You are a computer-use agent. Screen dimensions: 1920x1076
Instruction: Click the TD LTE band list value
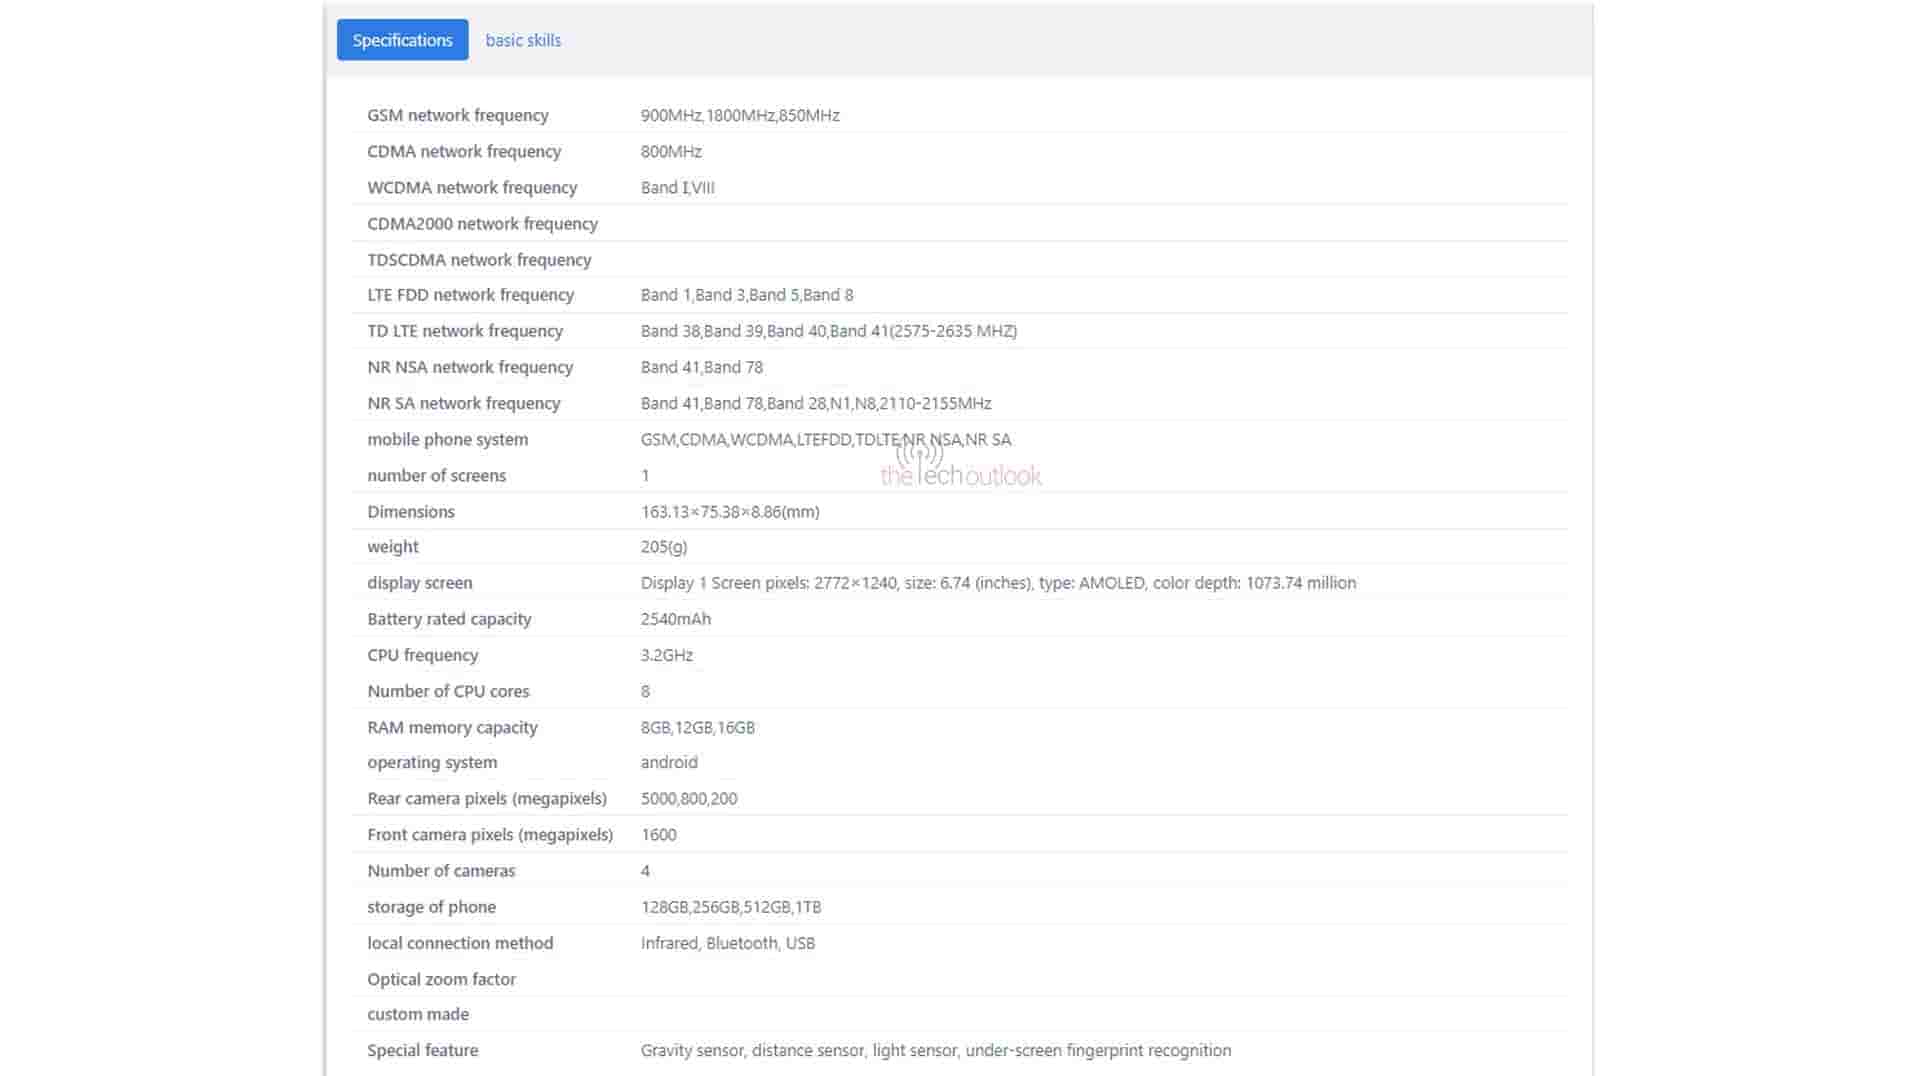pyautogui.click(x=828, y=331)
